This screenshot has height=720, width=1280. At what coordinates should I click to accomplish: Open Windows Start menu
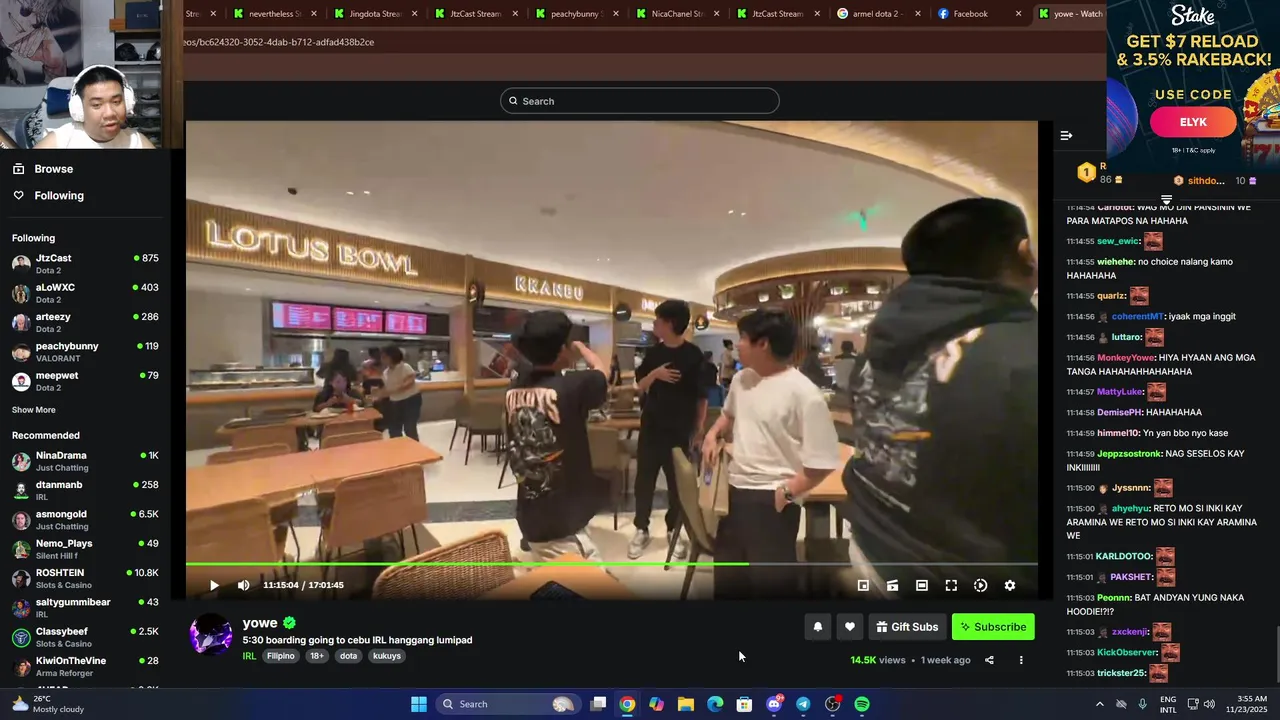tap(419, 704)
